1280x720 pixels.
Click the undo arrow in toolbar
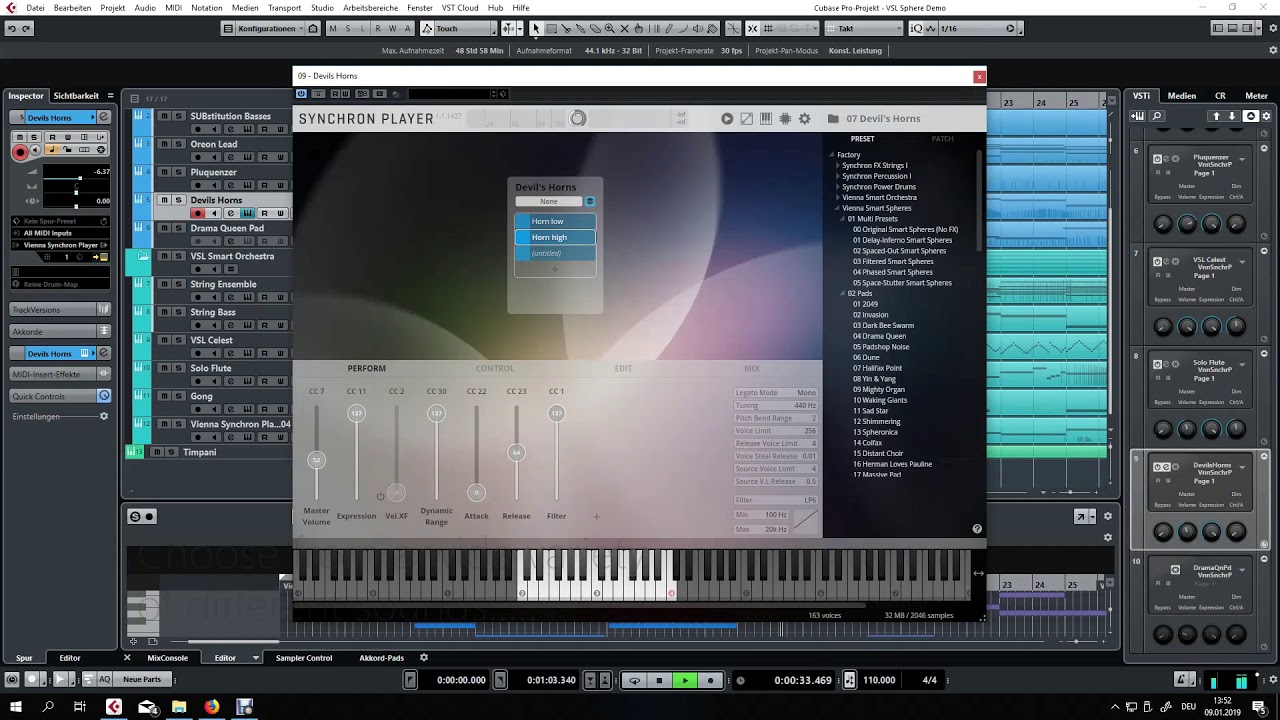12,28
